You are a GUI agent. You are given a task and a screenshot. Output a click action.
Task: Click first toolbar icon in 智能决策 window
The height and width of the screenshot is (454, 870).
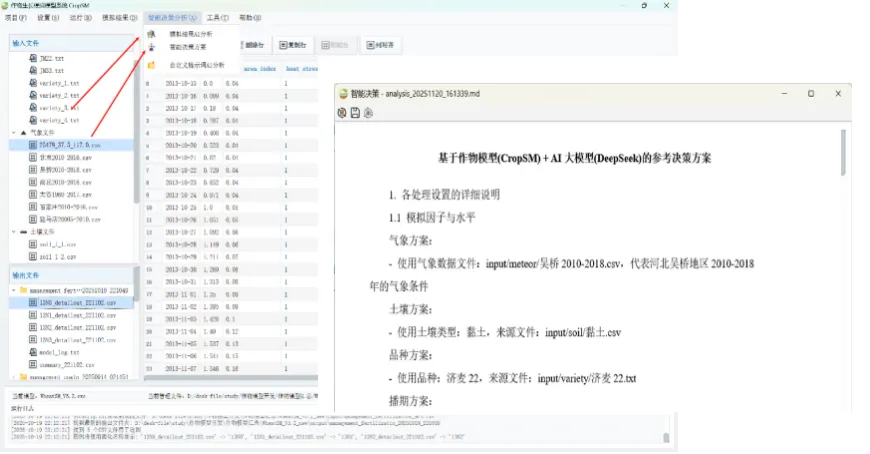pos(342,113)
